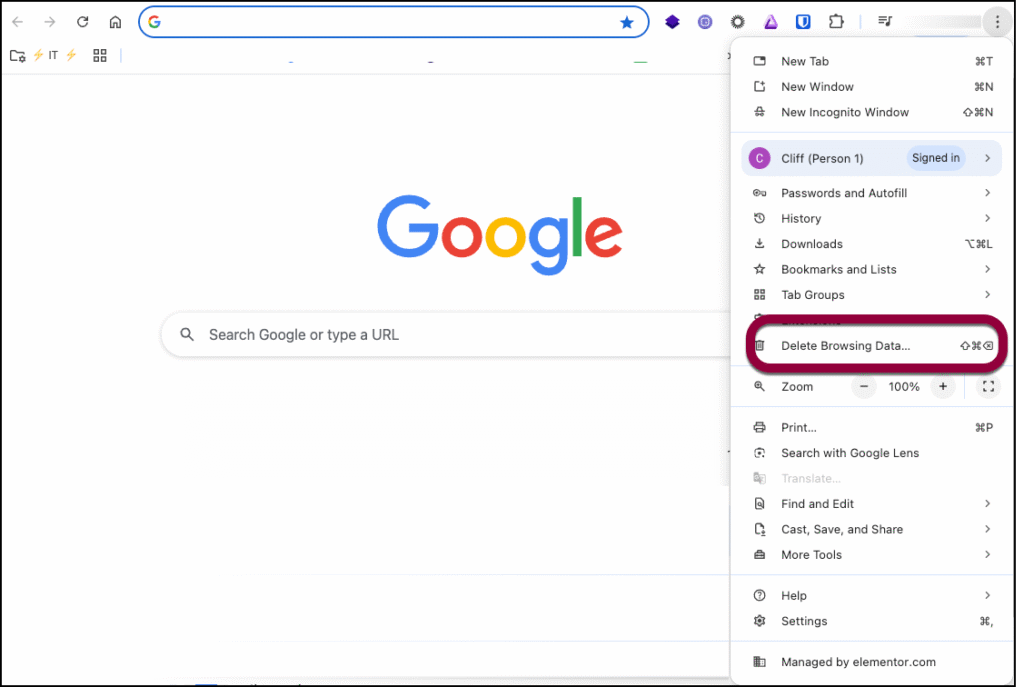Screen dimensions: 1024x687
Task: Go to the home page icon
Action: click(115, 22)
